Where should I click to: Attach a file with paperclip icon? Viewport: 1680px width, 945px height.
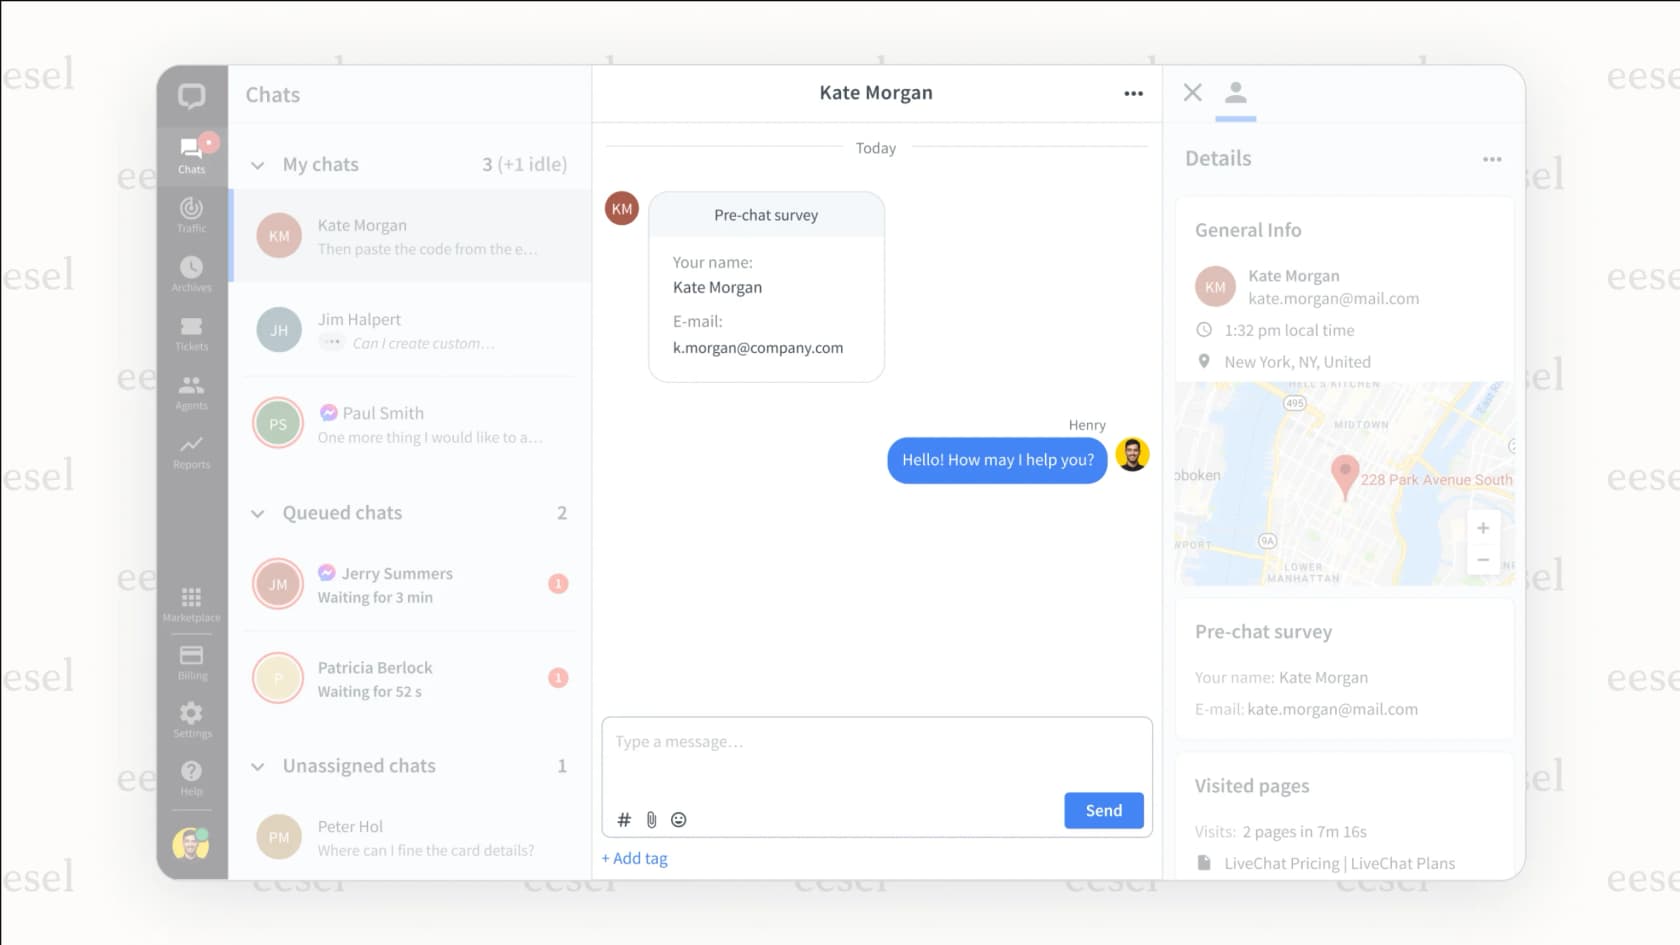coord(651,820)
